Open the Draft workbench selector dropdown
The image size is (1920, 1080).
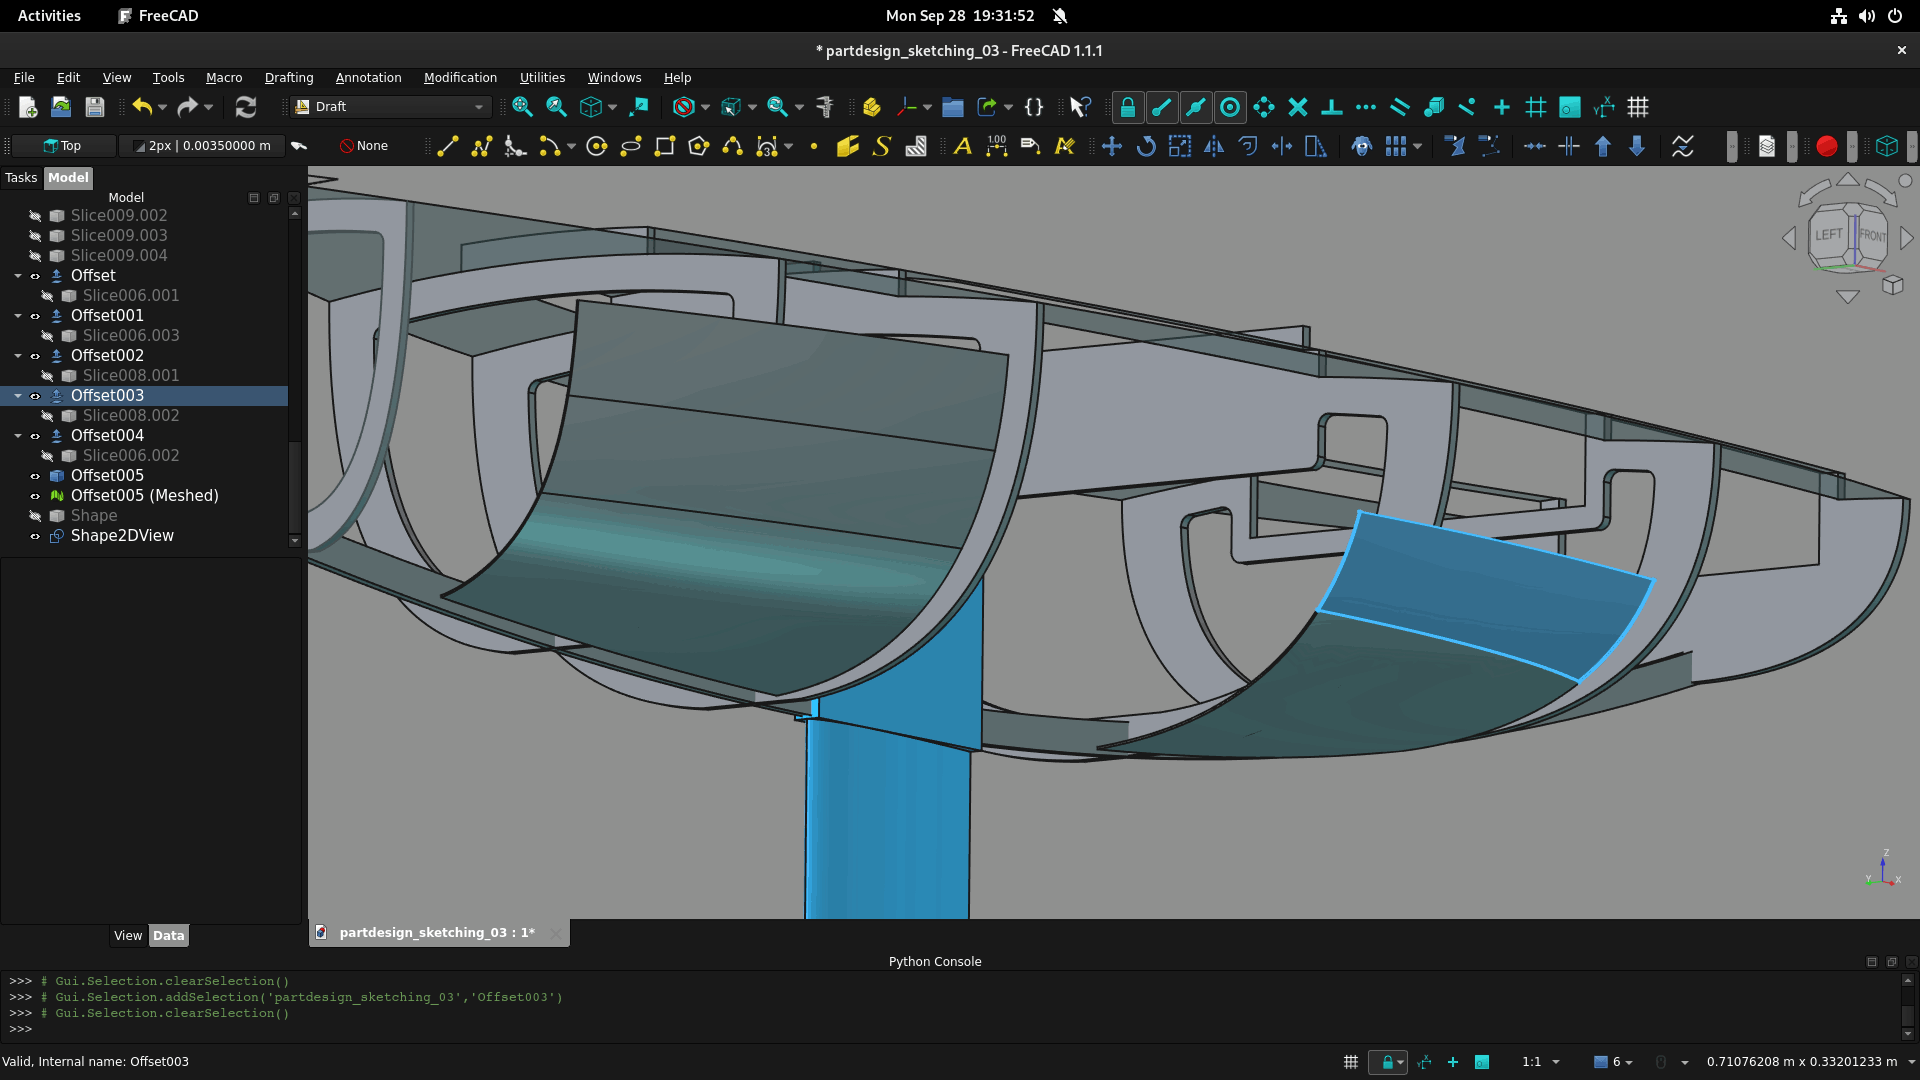point(390,107)
